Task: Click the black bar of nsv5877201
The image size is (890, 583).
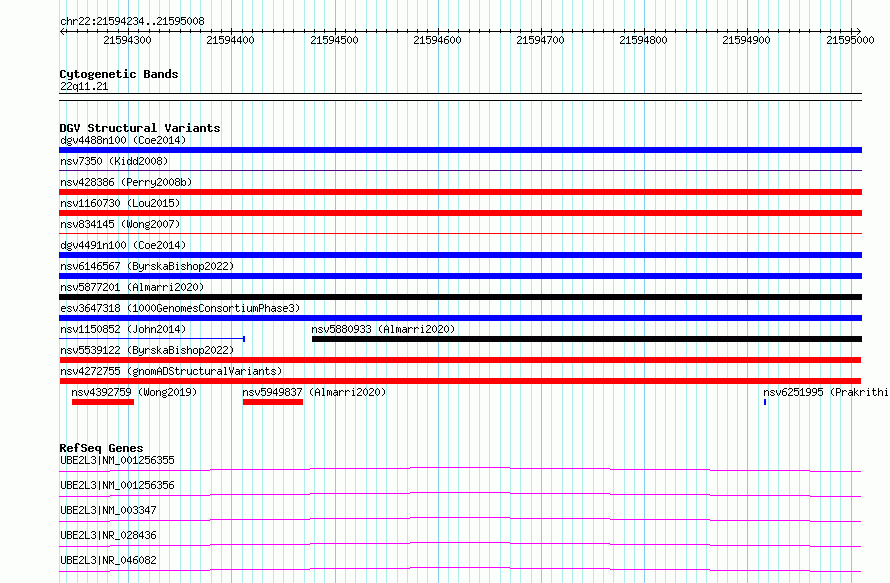Action: tap(460, 297)
